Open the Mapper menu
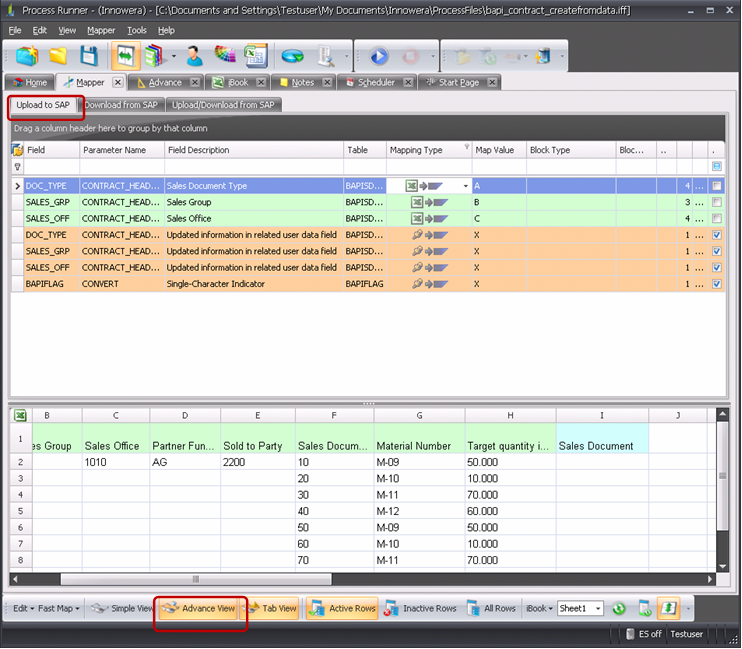The image size is (742, 649). (100, 31)
